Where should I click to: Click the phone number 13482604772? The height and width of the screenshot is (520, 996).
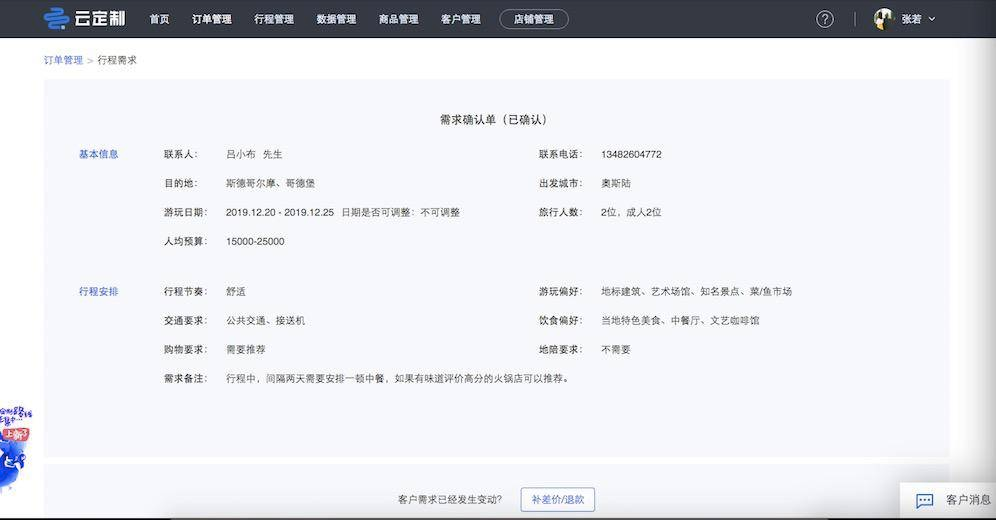pyautogui.click(x=631, y=154)
